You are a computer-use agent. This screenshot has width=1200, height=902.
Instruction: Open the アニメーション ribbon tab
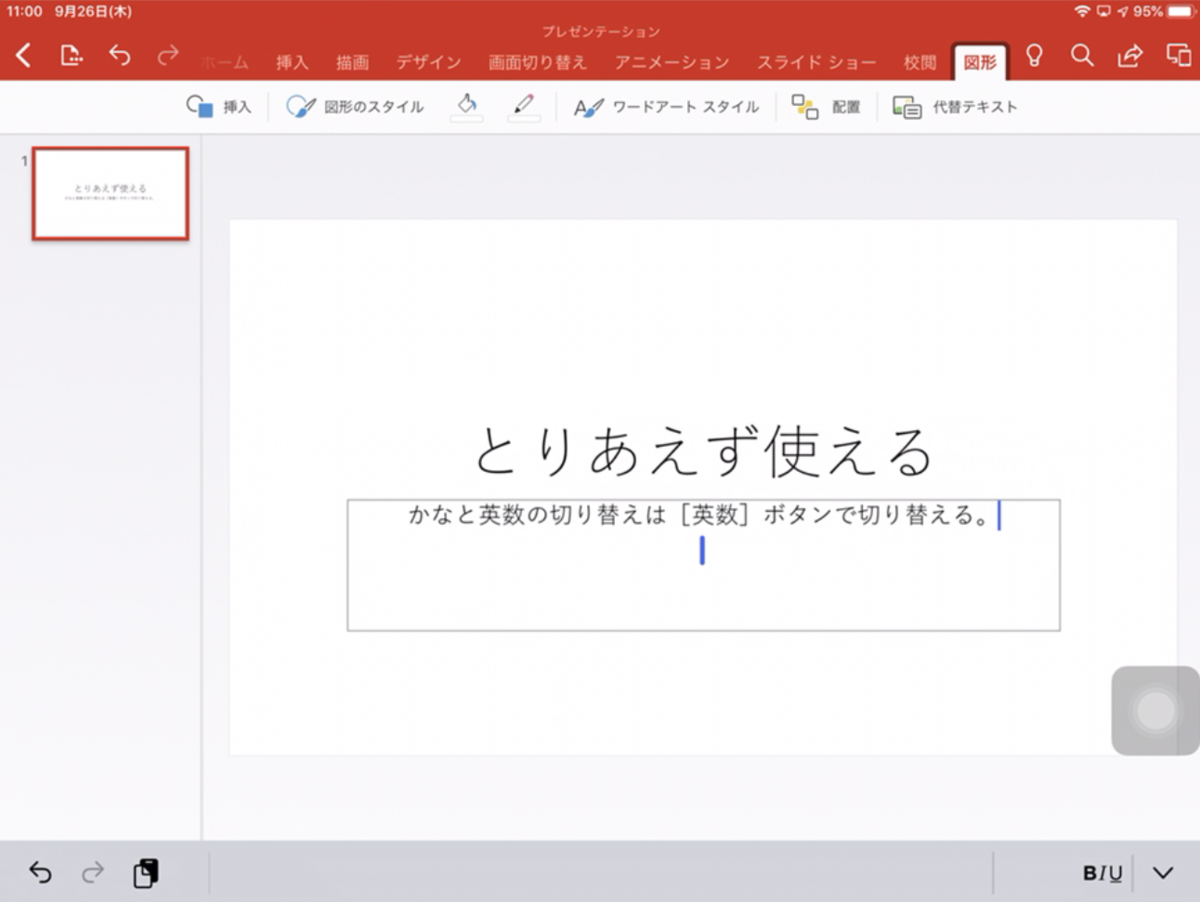[x=672, y=62]
